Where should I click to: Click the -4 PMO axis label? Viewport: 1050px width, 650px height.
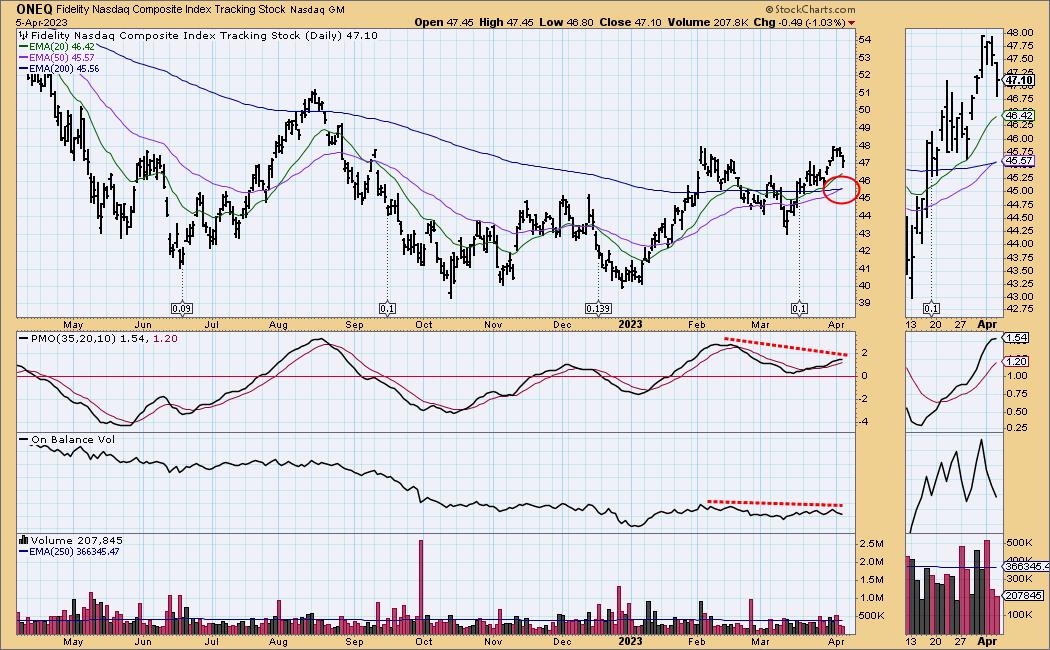pyautogui.click(x=865, y=422)
